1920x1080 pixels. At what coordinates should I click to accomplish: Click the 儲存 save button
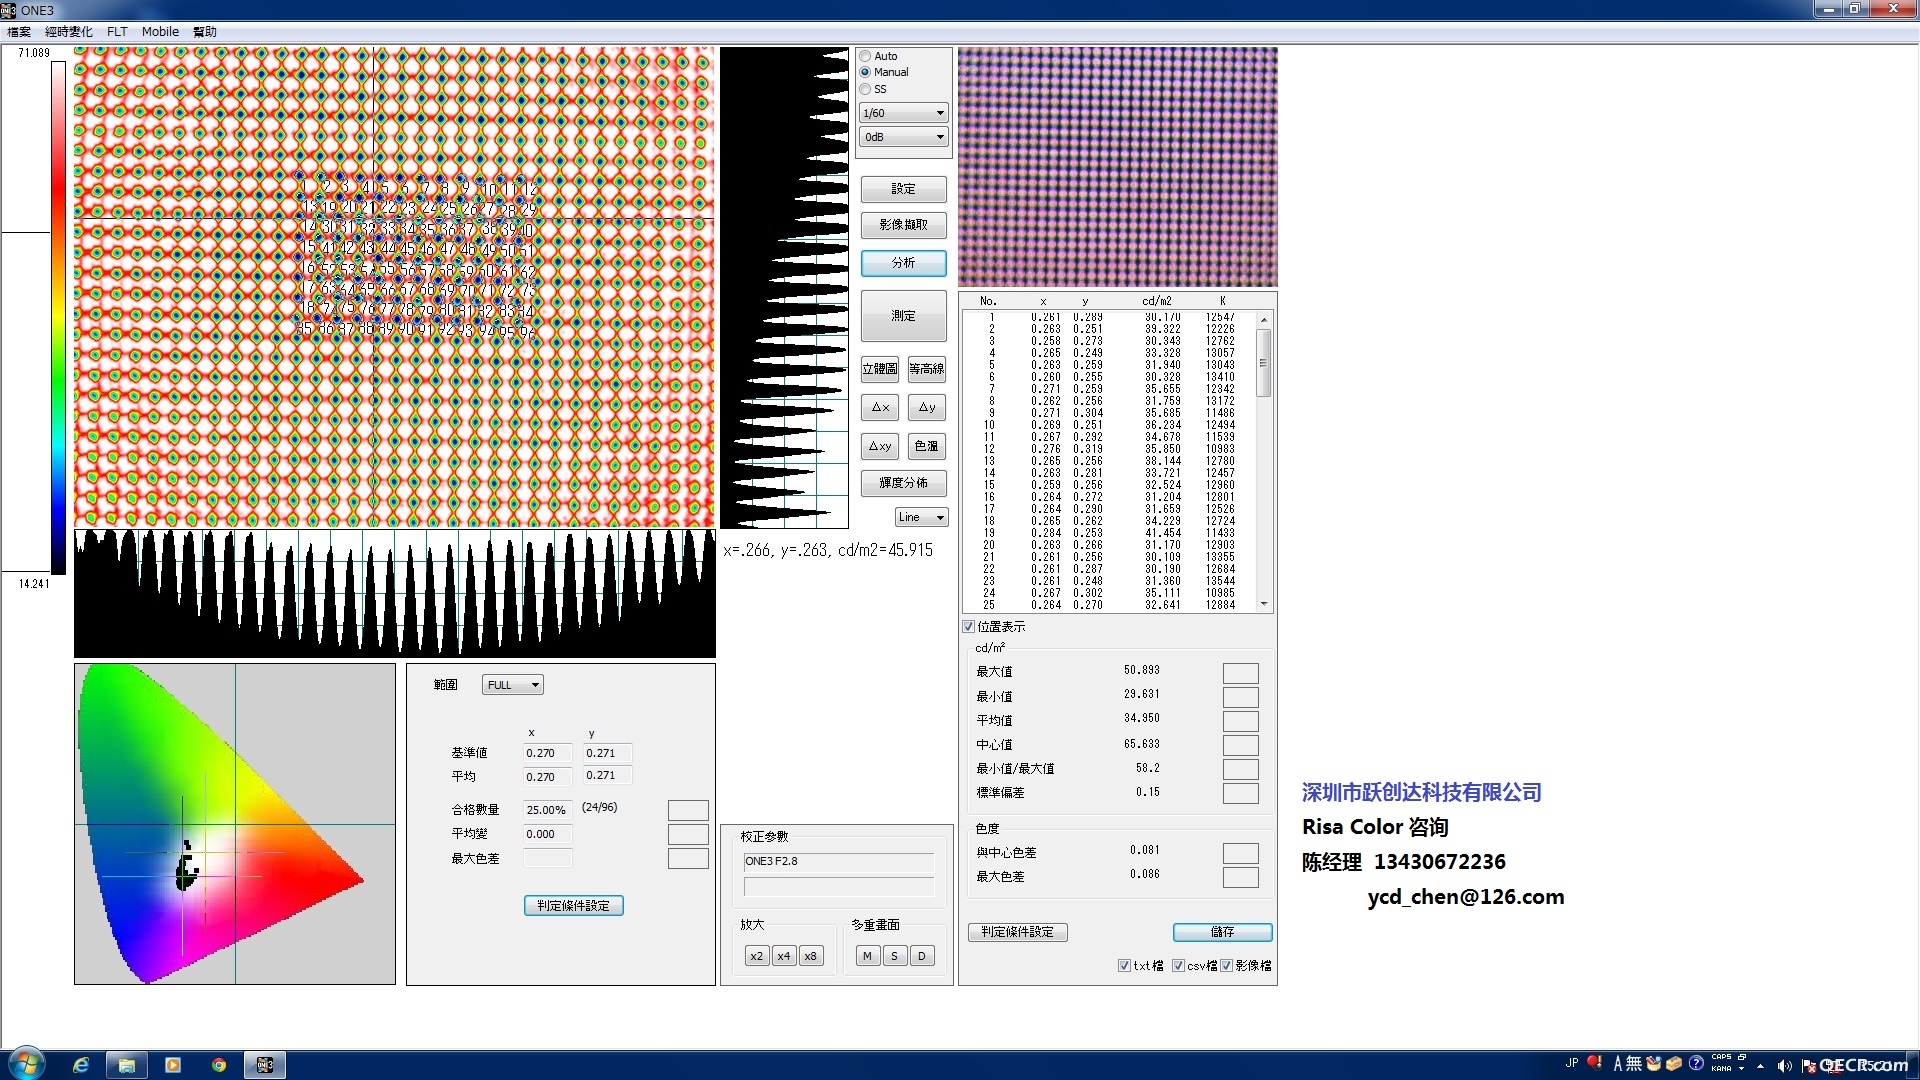(x=1223, y=932)
